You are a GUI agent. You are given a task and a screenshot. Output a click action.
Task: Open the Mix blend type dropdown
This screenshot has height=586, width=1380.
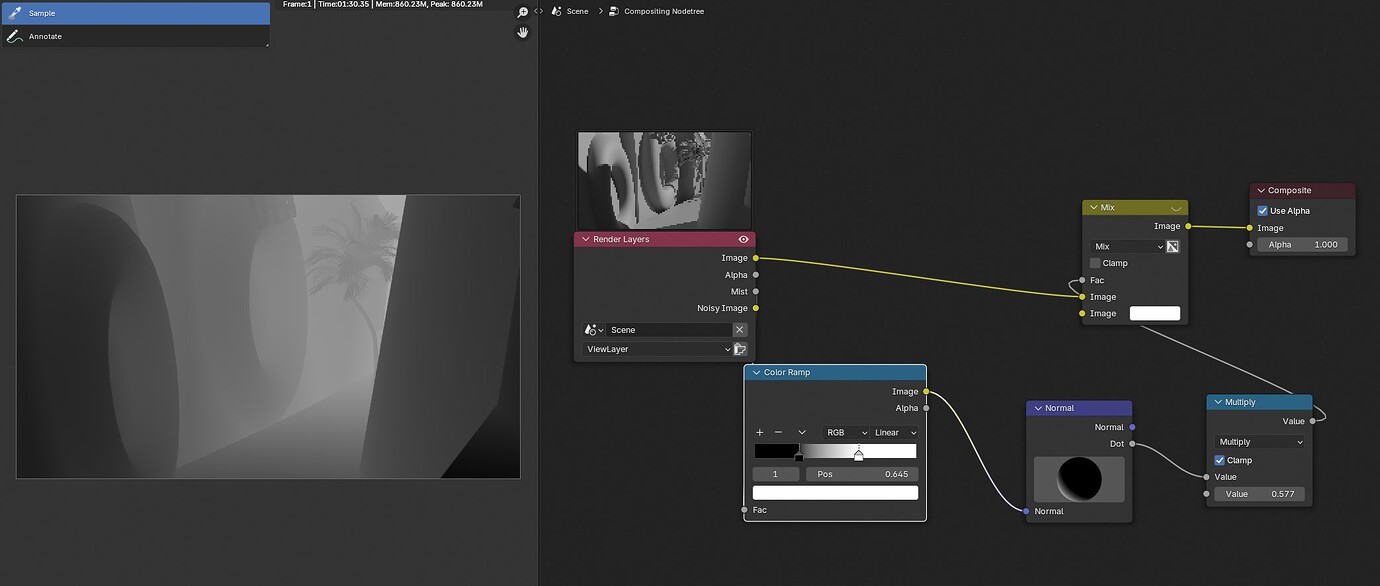(x=1128, y=247)
